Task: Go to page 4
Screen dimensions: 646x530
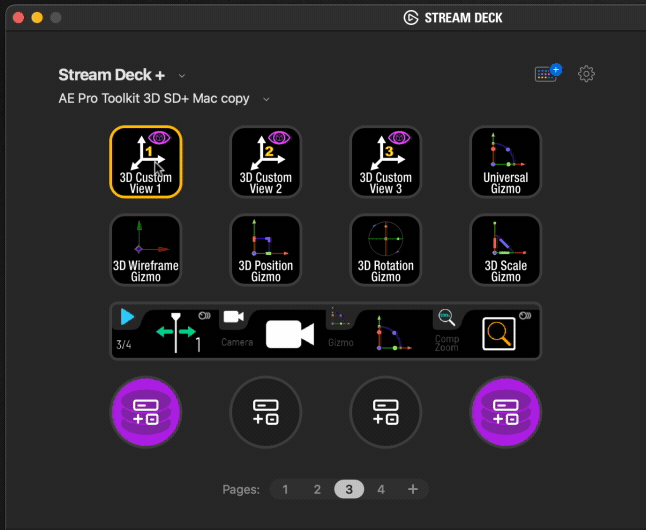Action: click(x=381, y=489)
